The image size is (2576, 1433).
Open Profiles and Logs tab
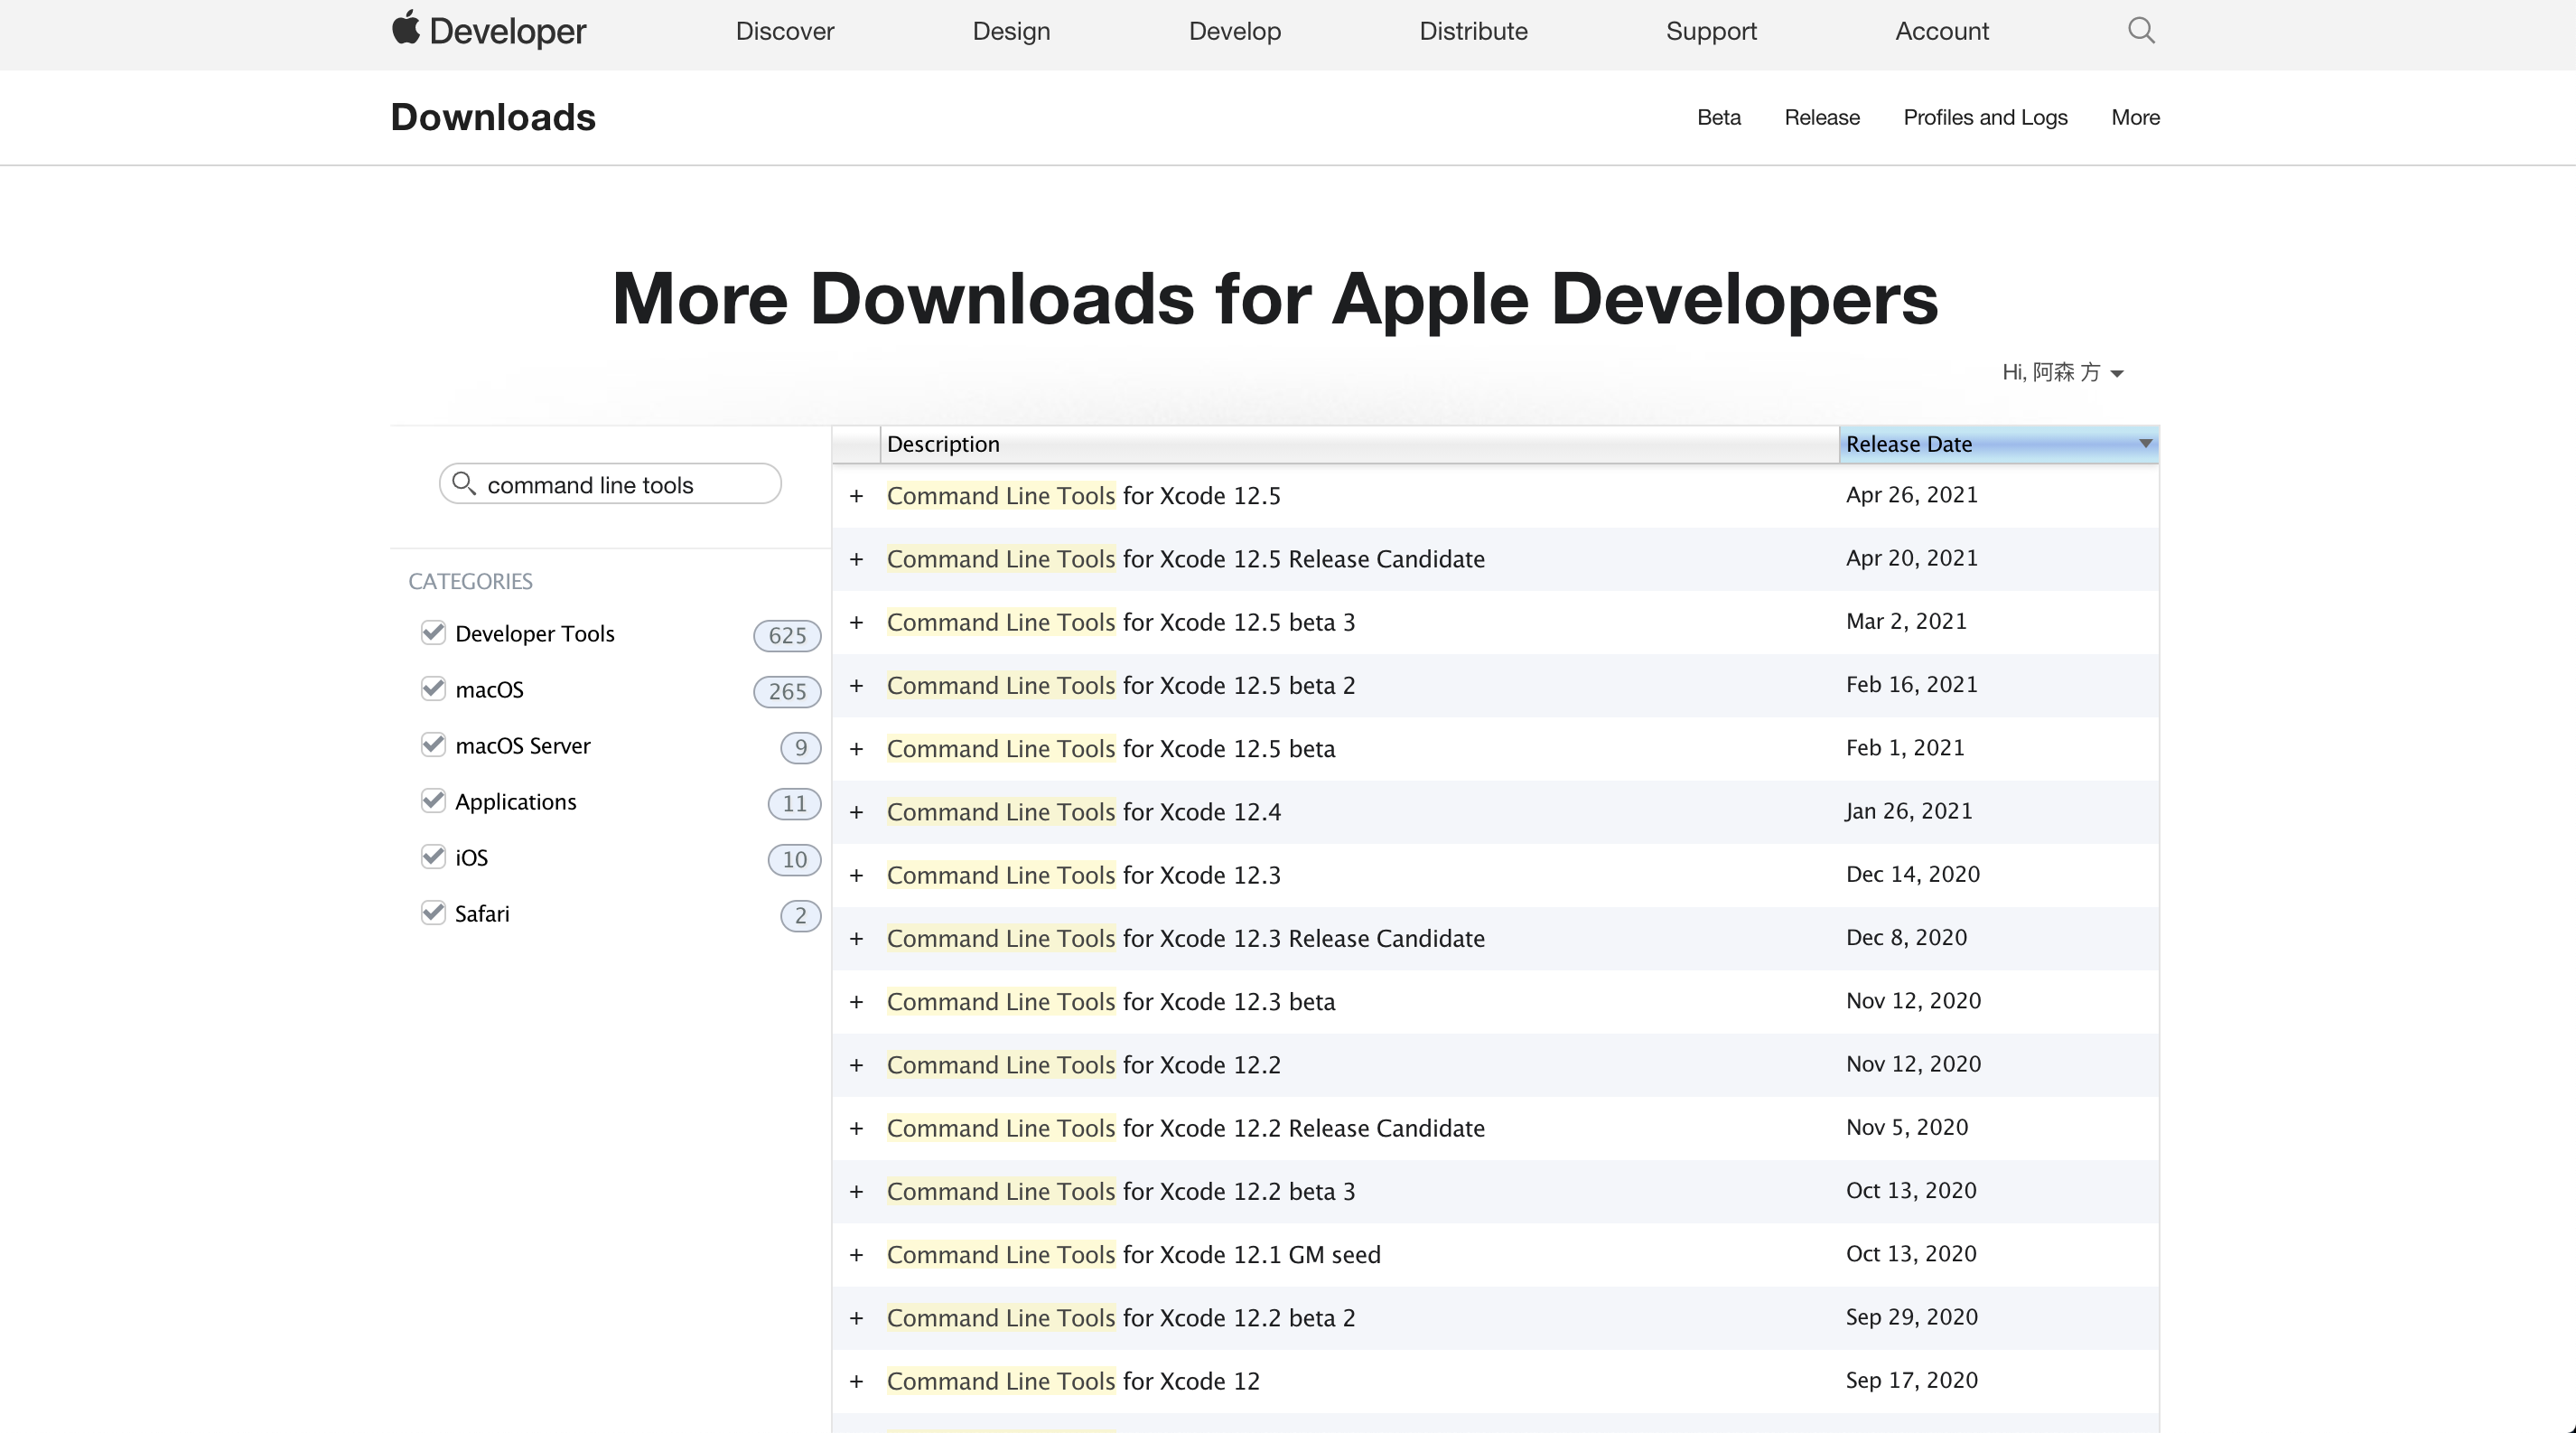click(1985, 117)
